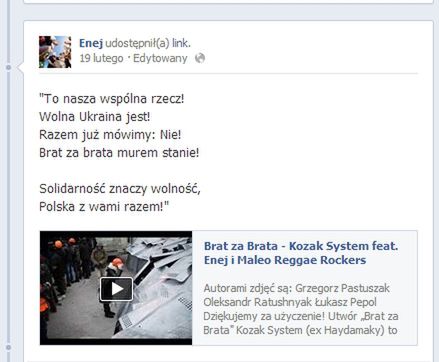The height and width of the screenshot is (362, 439).
Task: Click the line 'To nasza wspólna rzecz!'
Action: click(112, 99)
